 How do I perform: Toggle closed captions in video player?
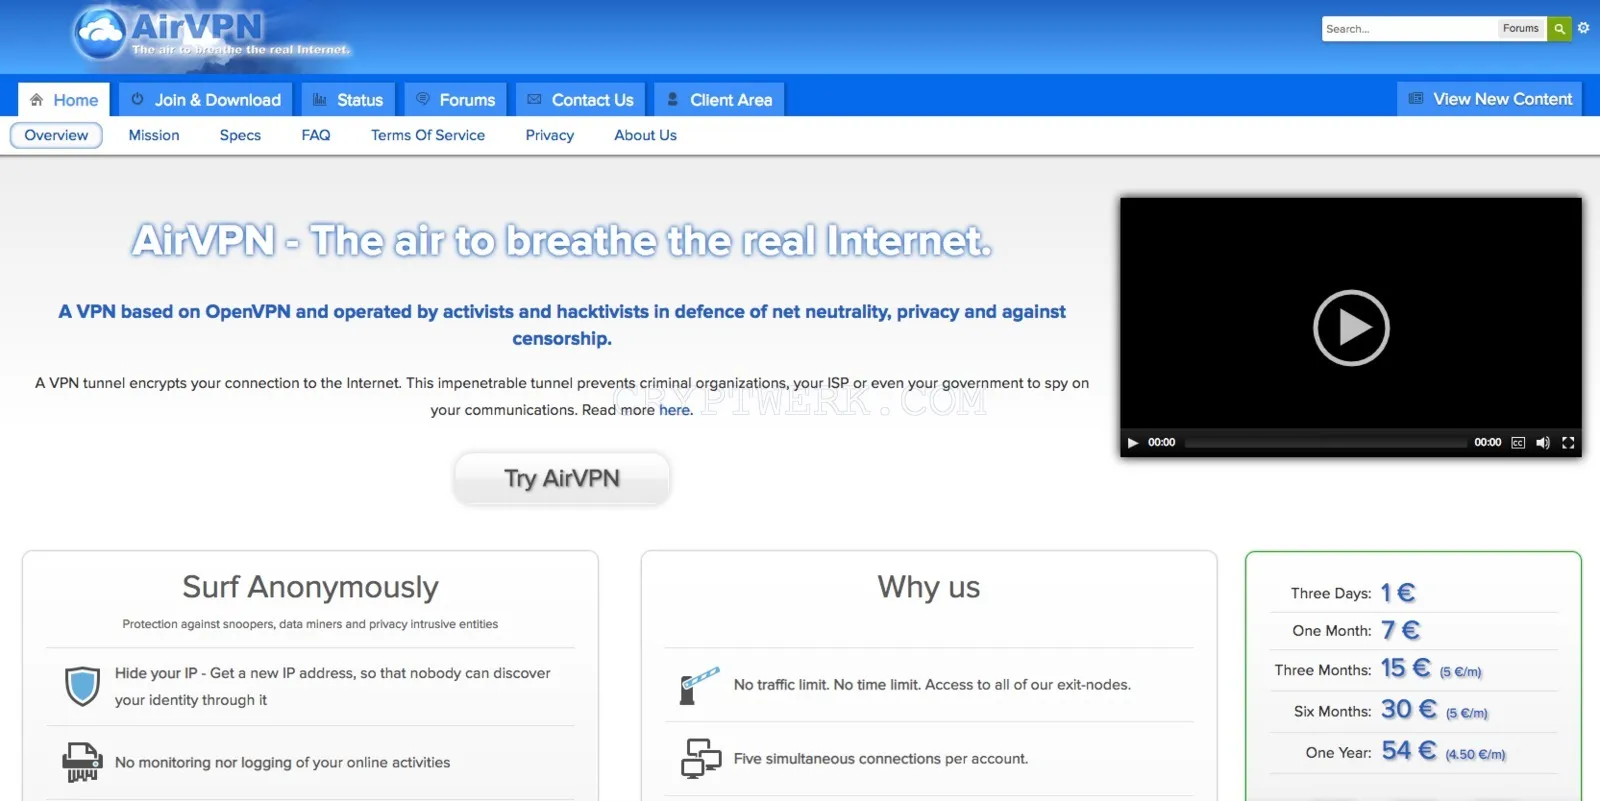pos(1518,442)
